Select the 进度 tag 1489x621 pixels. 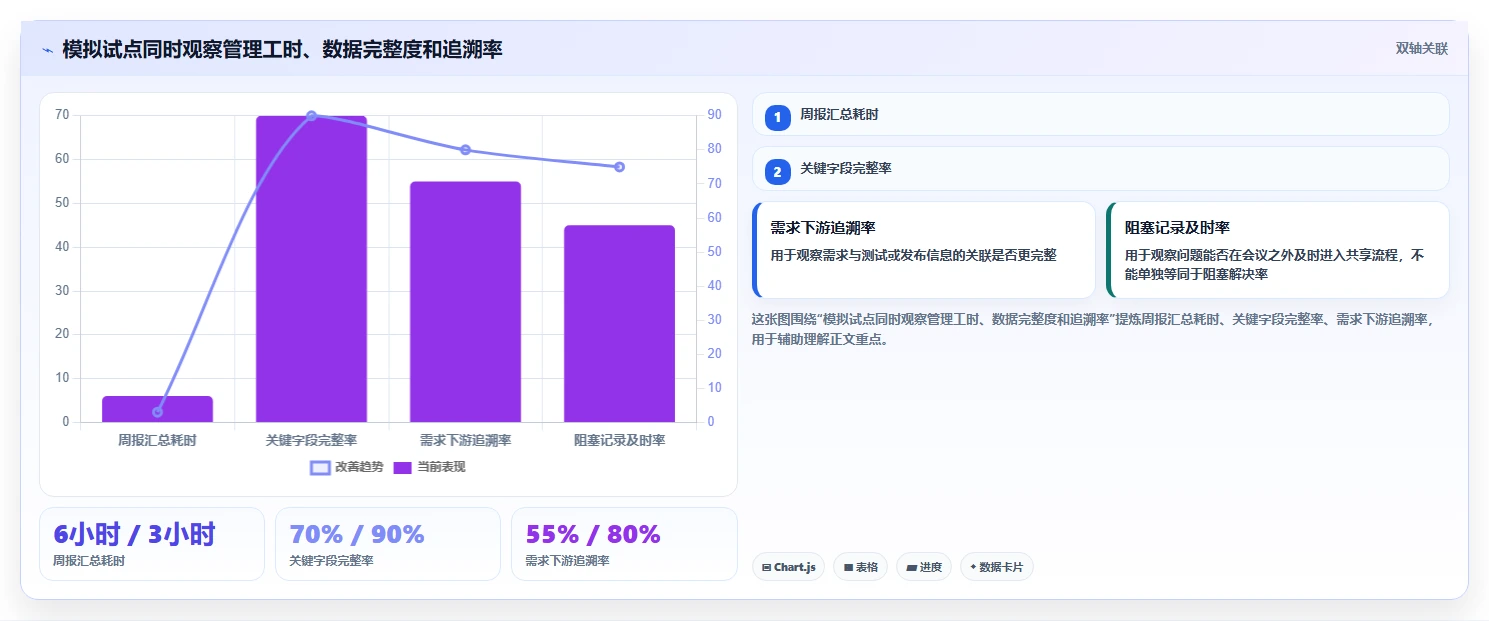[924, 567]
